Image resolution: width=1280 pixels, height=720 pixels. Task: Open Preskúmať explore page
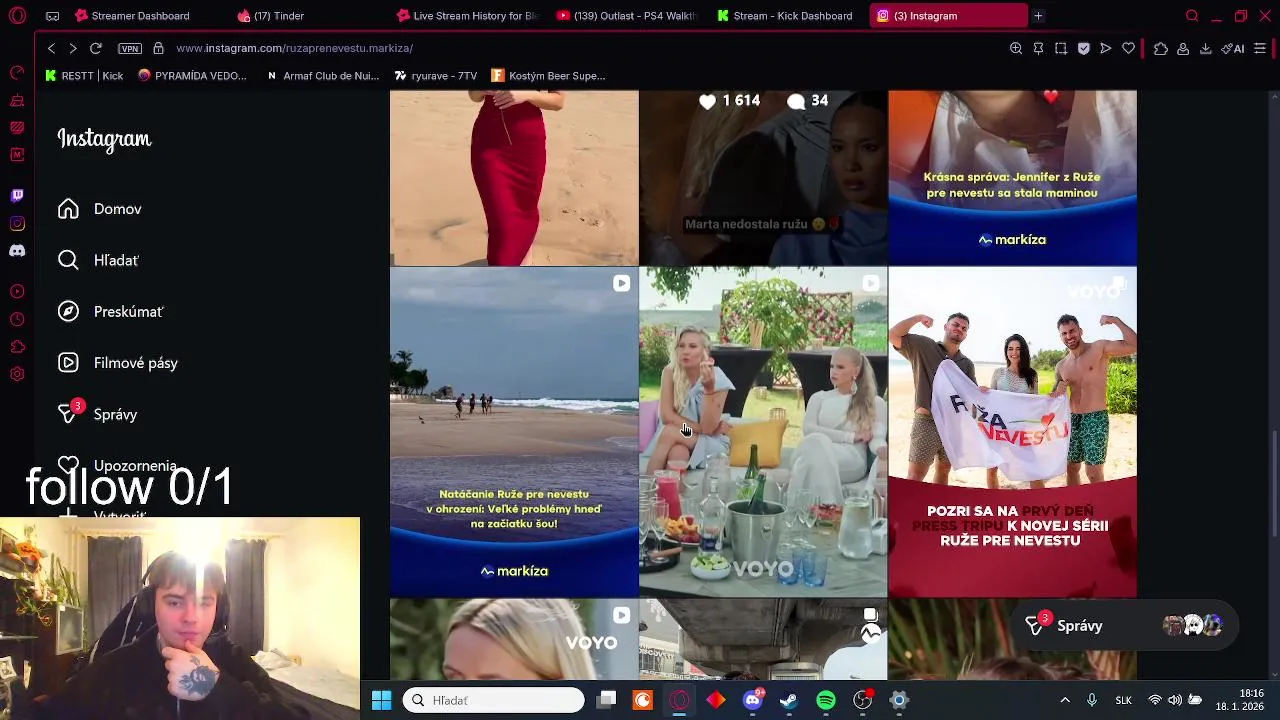click(x=110, y=312)
